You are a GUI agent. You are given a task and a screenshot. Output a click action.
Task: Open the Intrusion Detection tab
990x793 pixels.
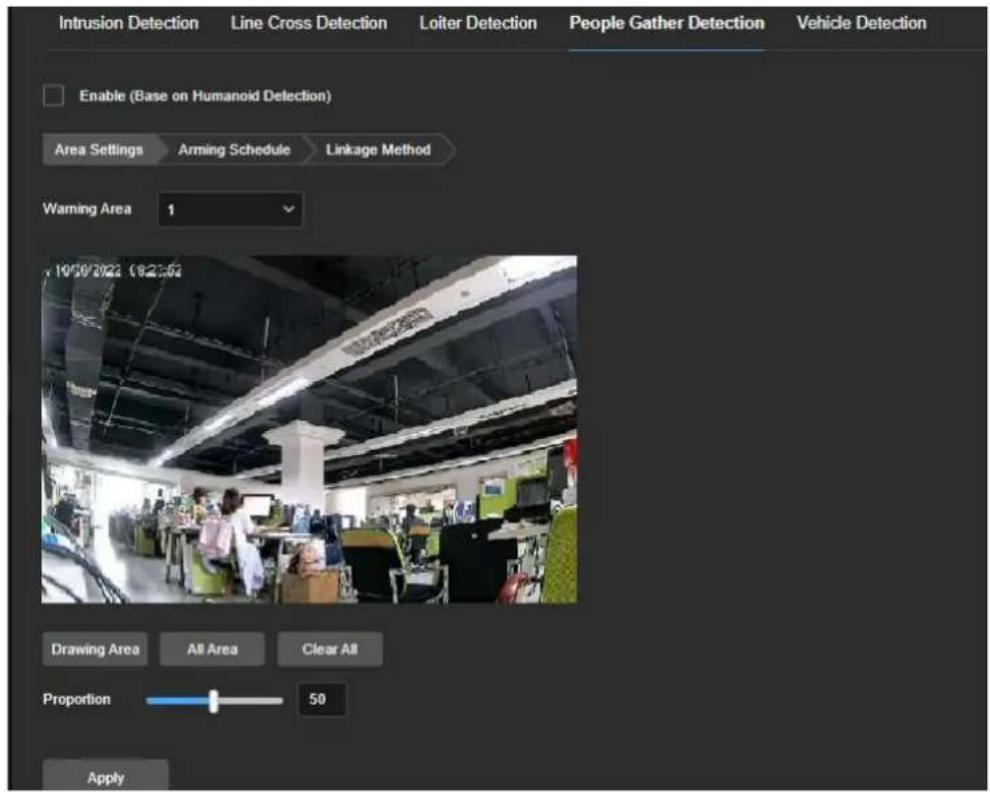coord(128,23)
